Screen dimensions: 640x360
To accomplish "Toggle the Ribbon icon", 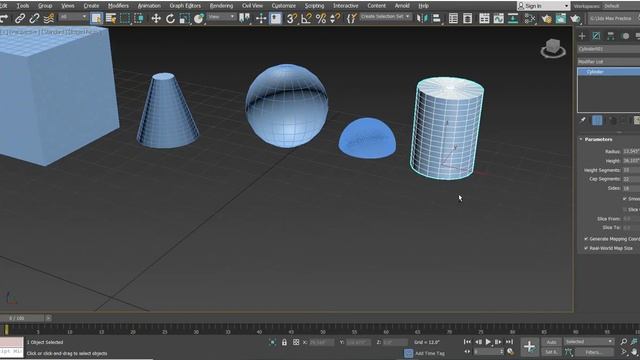I will [484, 18].
